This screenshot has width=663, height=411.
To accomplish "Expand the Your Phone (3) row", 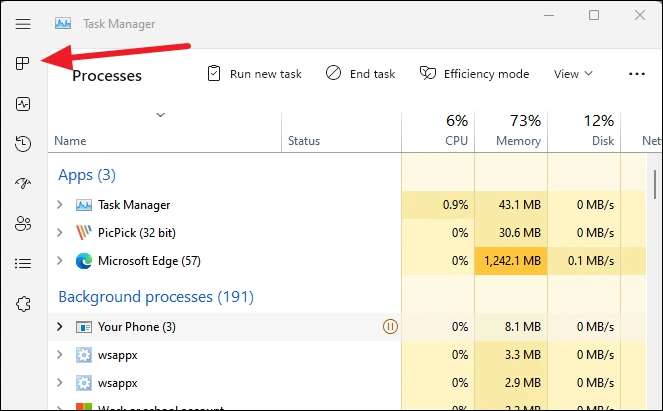I will [x=60, y=327].
